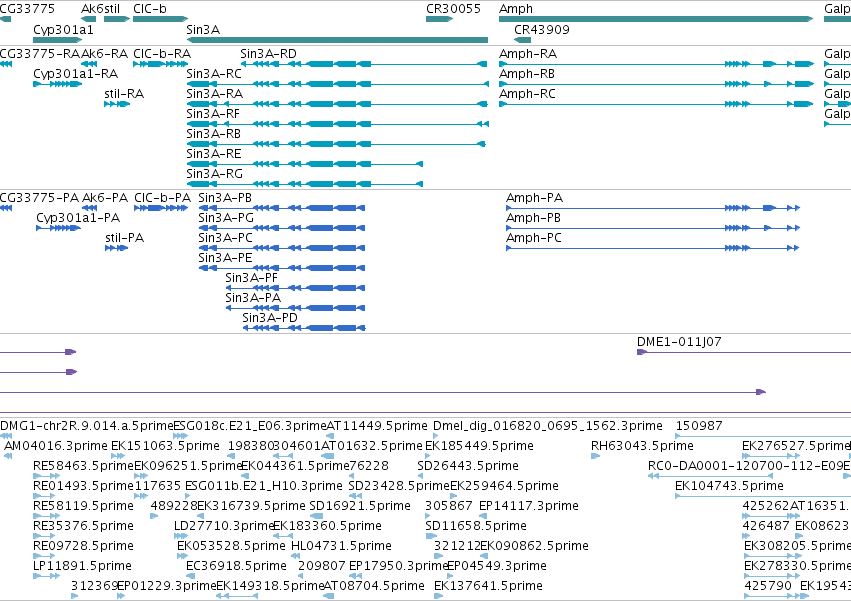
Task: Select EST EK185449.5prime
Action: coord(429,456)
